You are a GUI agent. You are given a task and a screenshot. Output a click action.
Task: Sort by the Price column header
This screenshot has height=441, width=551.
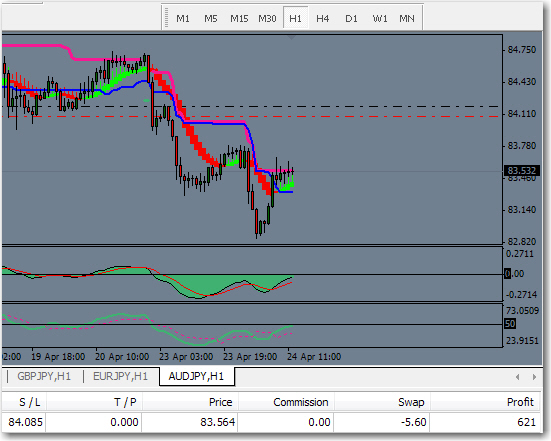pyautogui.click(x=190, y=402)
